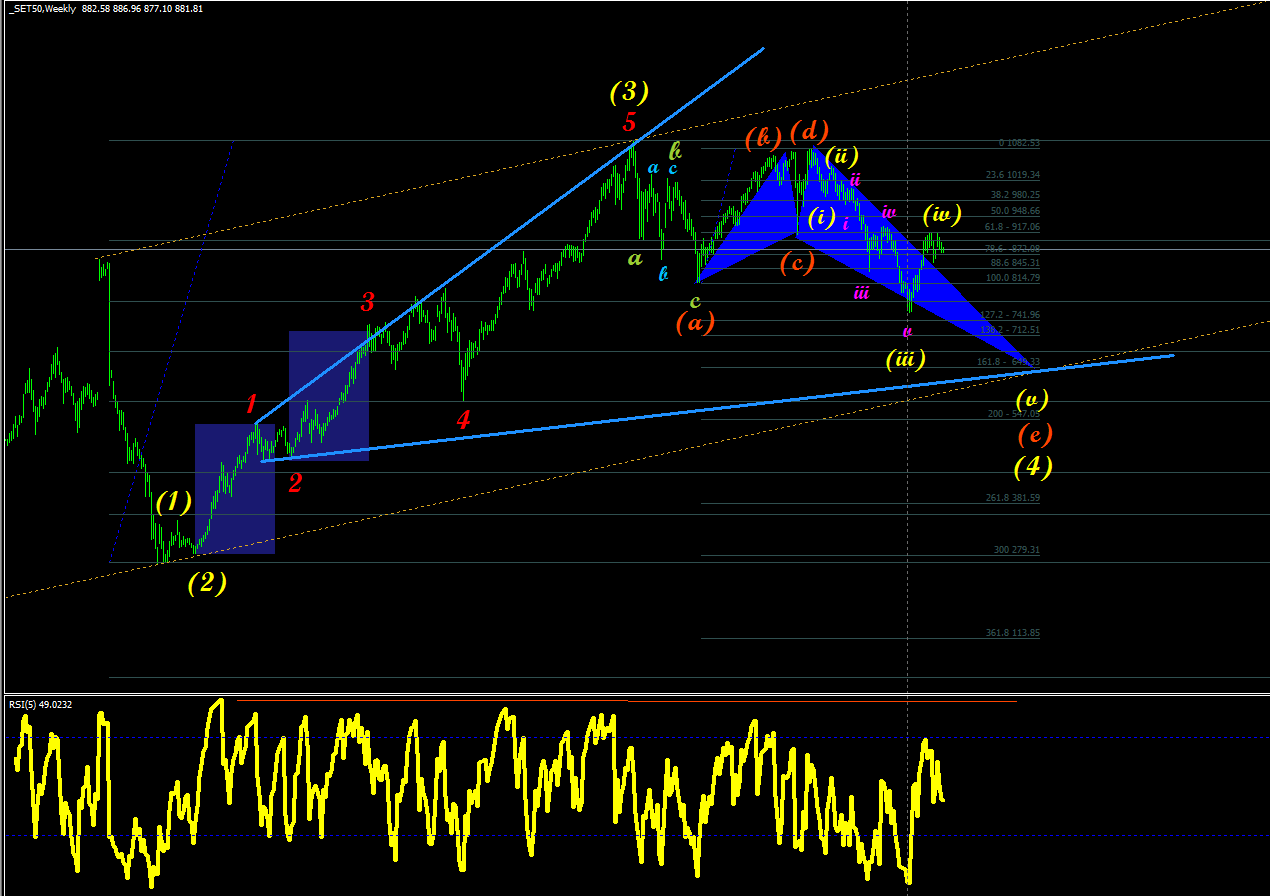The width and height of the screenshot is (1270, 896).
Task: Click the yellow (3) wave label
Action: click(x=629, y=93)
